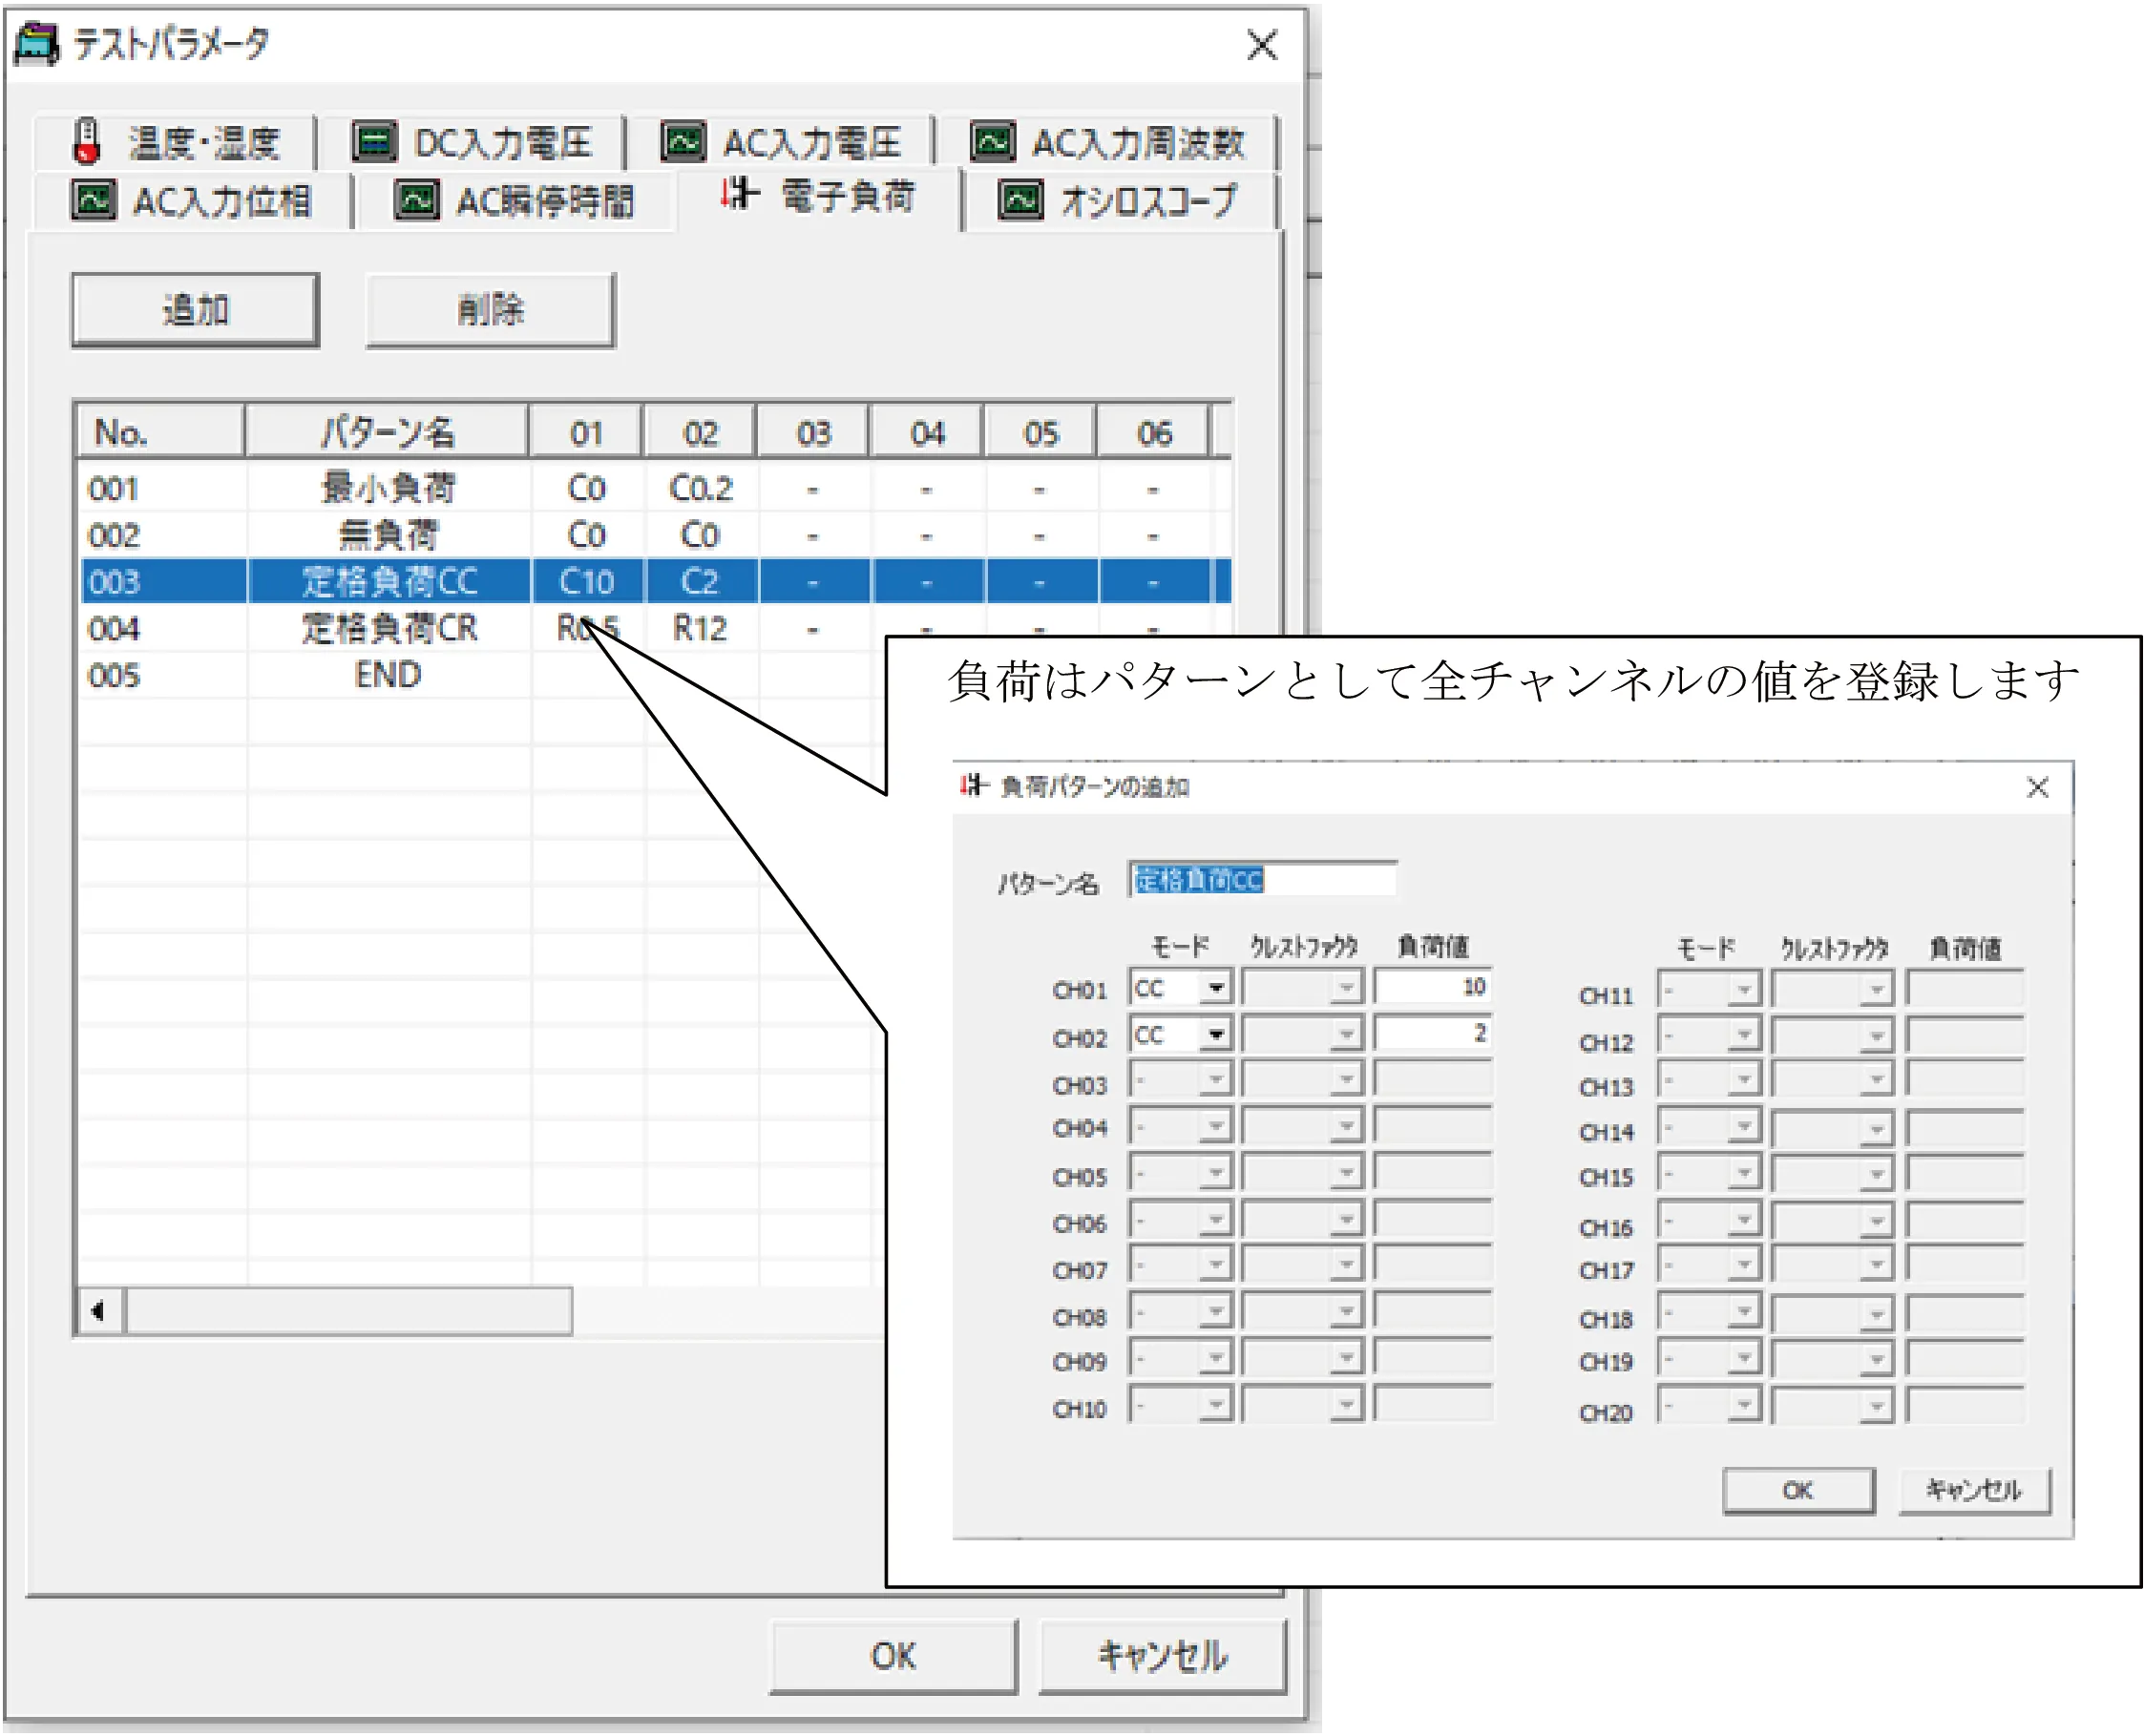The image size is (2144, 1736).
Task: Click the AC瞬停時間 tab icon
Action: click(x=416, y=200)
